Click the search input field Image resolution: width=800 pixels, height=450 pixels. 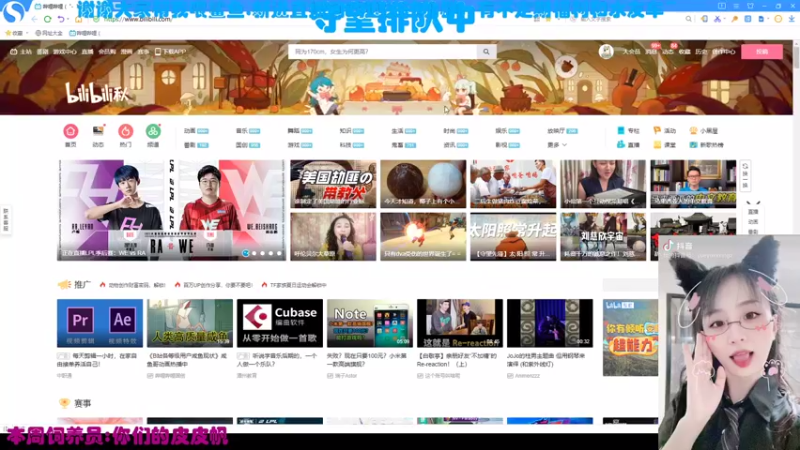[383, 52]
